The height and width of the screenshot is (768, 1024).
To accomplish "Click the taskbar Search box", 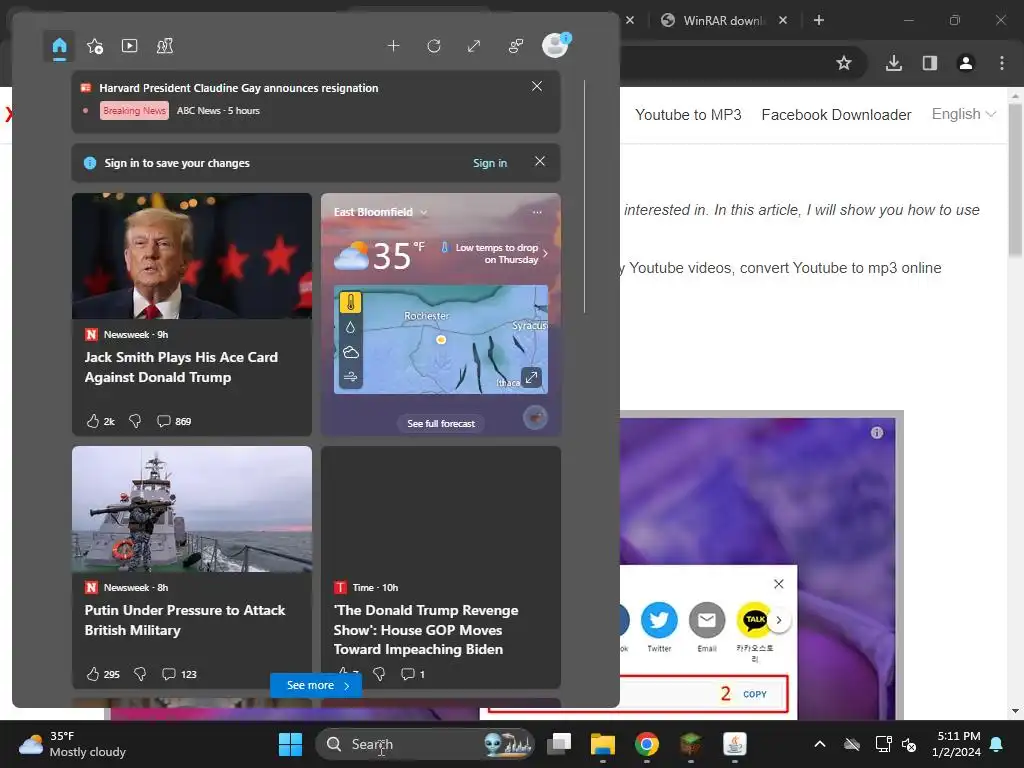I will [424, 744].
